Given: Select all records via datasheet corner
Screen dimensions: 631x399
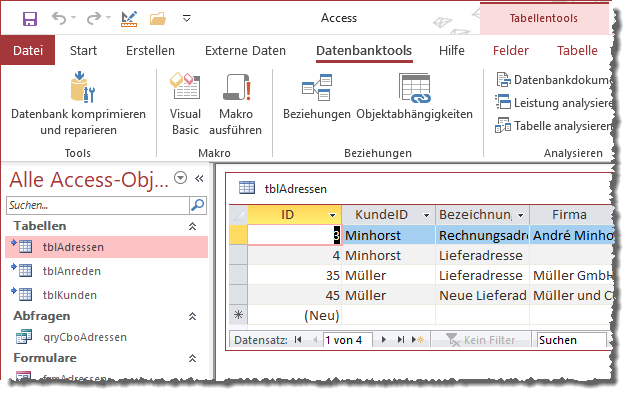Looking at the screenshot, I should 238,215.
